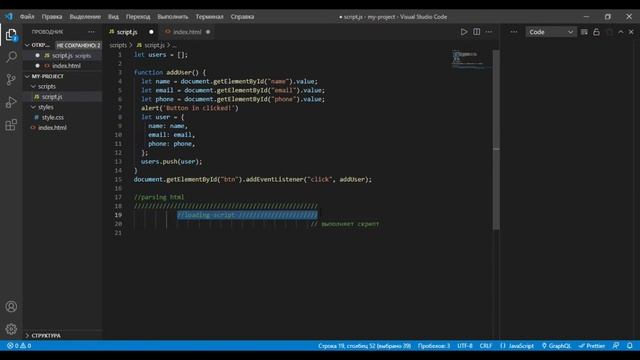The width and height of the screenshot is (640, 360).
Task: Click the //parsing html comment line
Action: (x=159, y=197)
